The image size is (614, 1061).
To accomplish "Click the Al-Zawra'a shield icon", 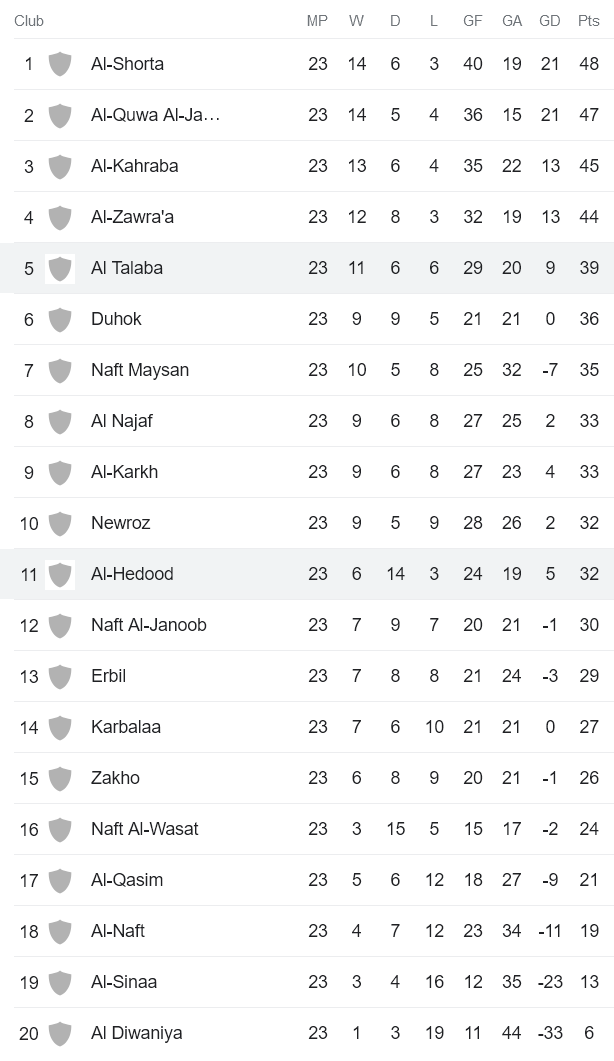I will (59, 216).
